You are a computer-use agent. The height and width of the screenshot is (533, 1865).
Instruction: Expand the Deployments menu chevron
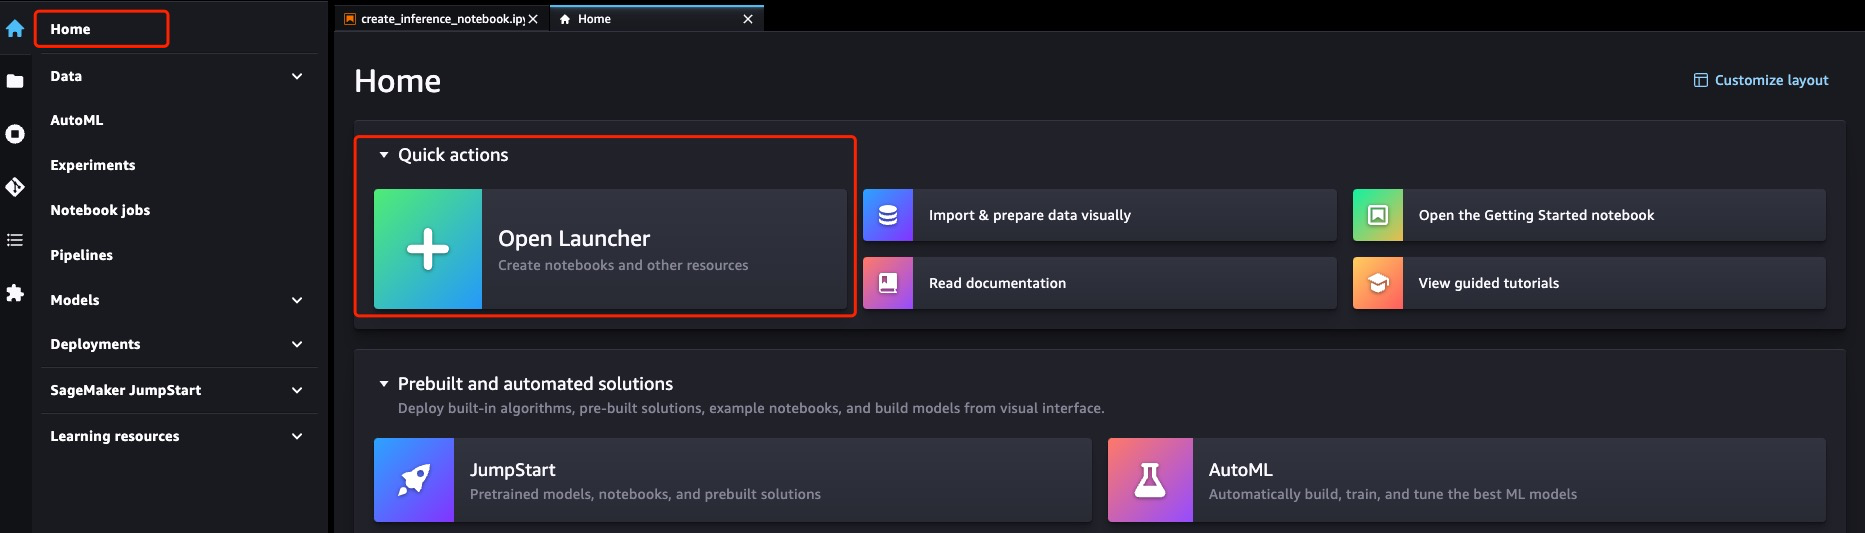click(297, 344)
